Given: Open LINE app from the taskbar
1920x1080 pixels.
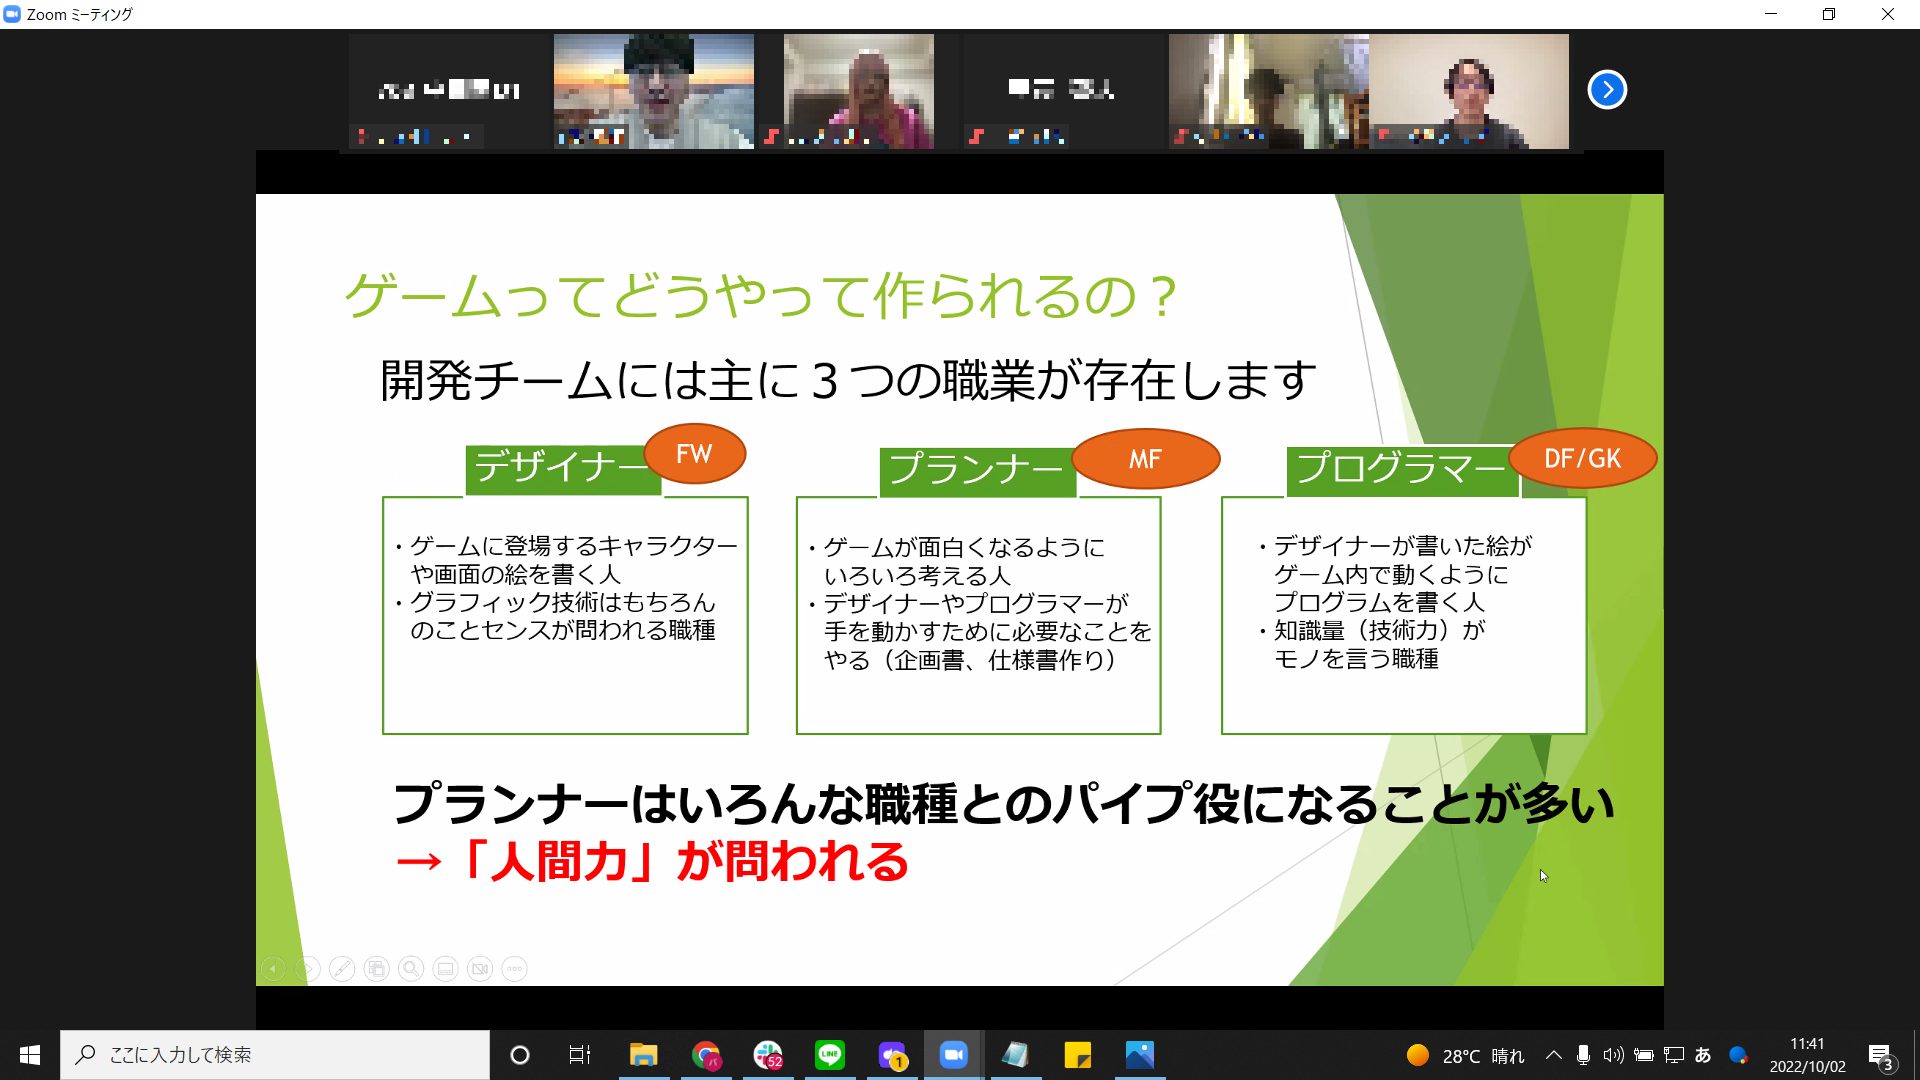Looking at the screenshot, I should 829,1055.
